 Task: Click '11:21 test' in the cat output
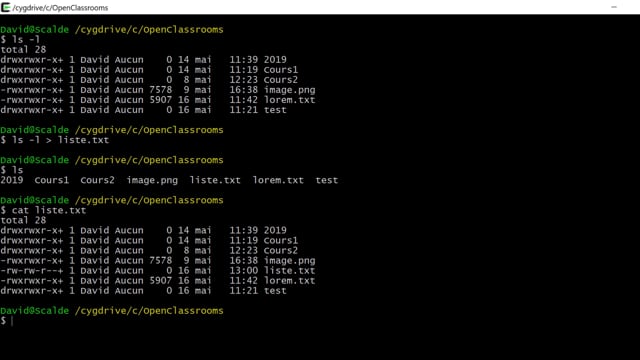tap(258, 291)
